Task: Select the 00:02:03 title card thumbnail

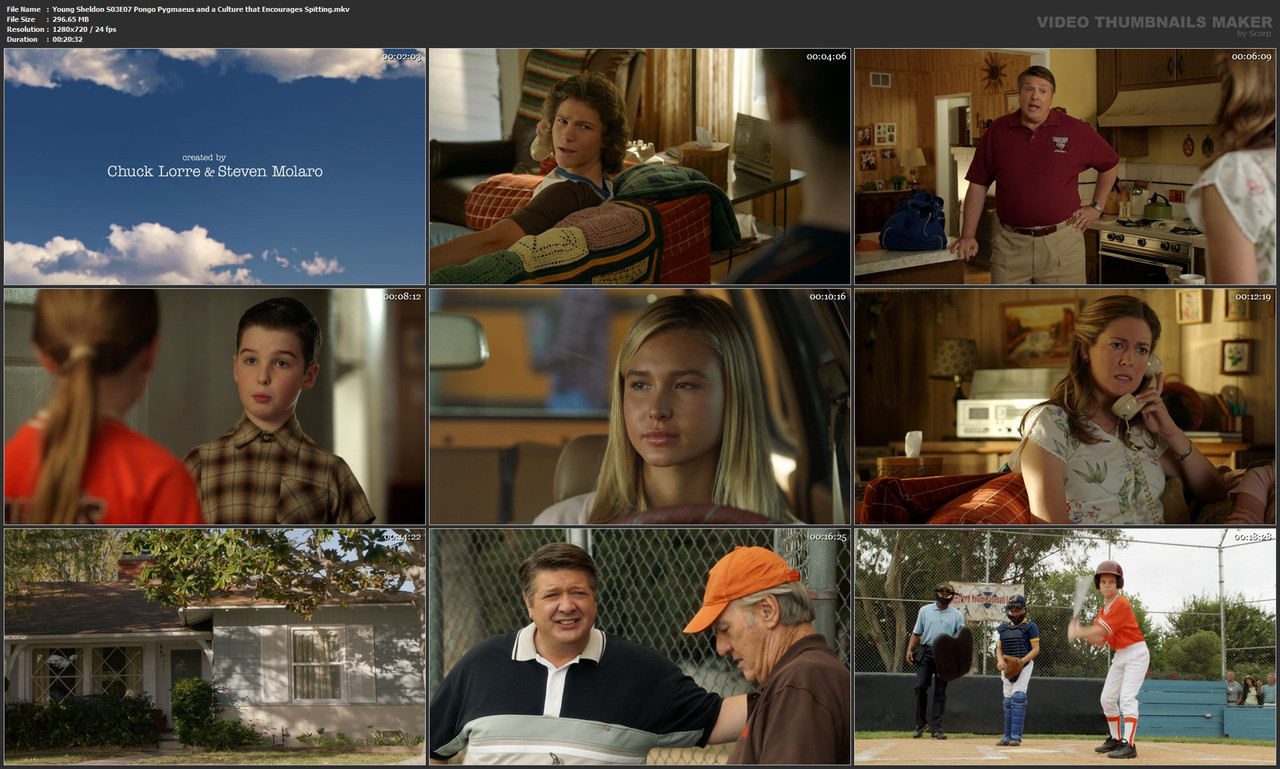Action: (215, 166)
